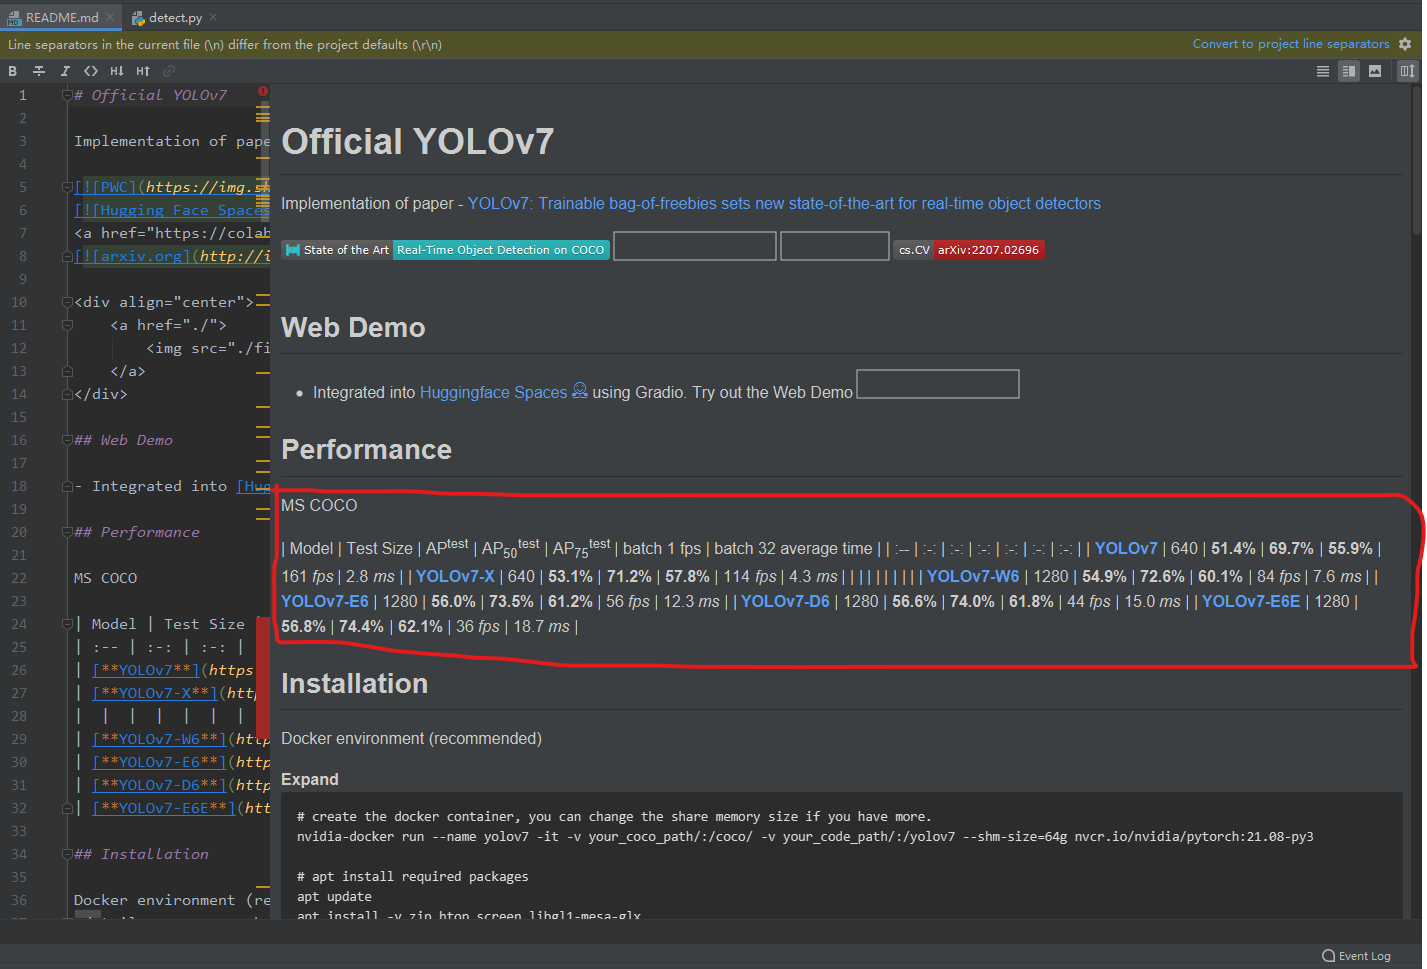Collapse the fold marker at line 18
1427x969 pixels.
tap(67, 486)
